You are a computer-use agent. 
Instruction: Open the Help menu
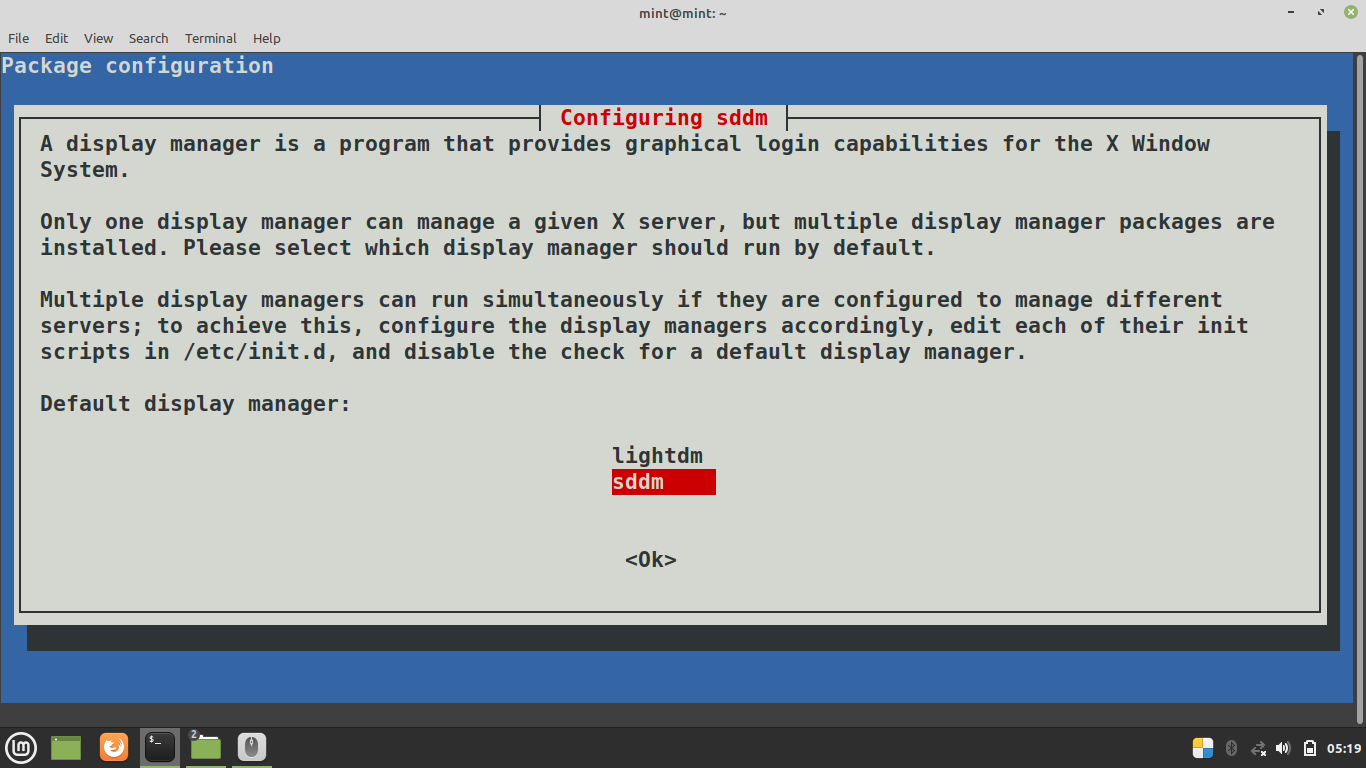click(266, 38)
